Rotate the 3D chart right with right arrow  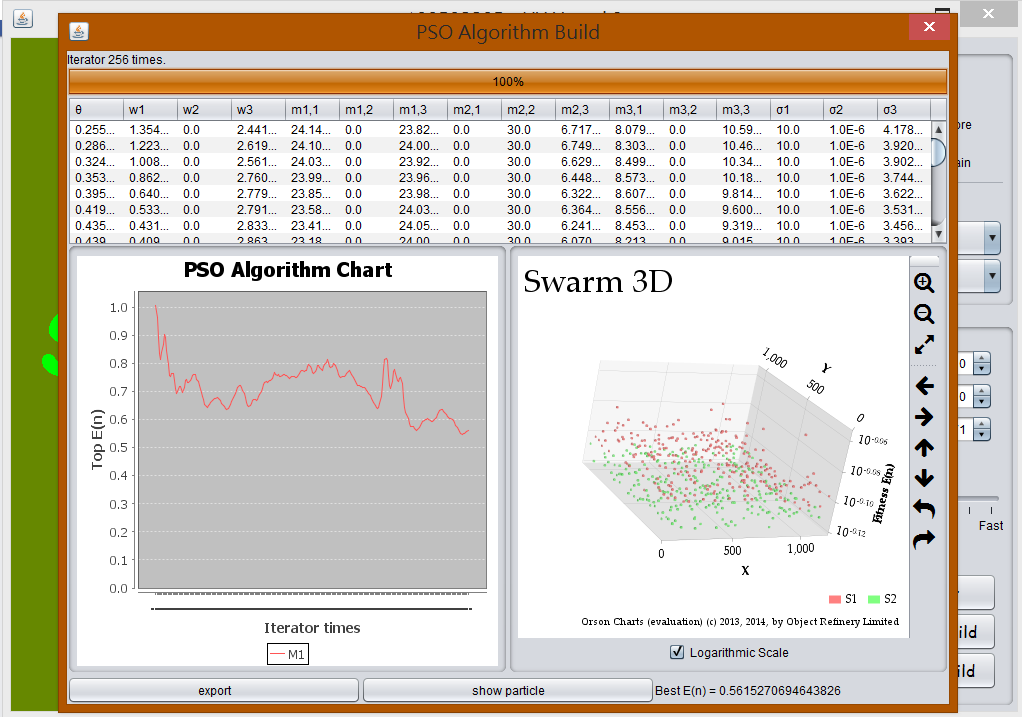(x=924, y=417)
